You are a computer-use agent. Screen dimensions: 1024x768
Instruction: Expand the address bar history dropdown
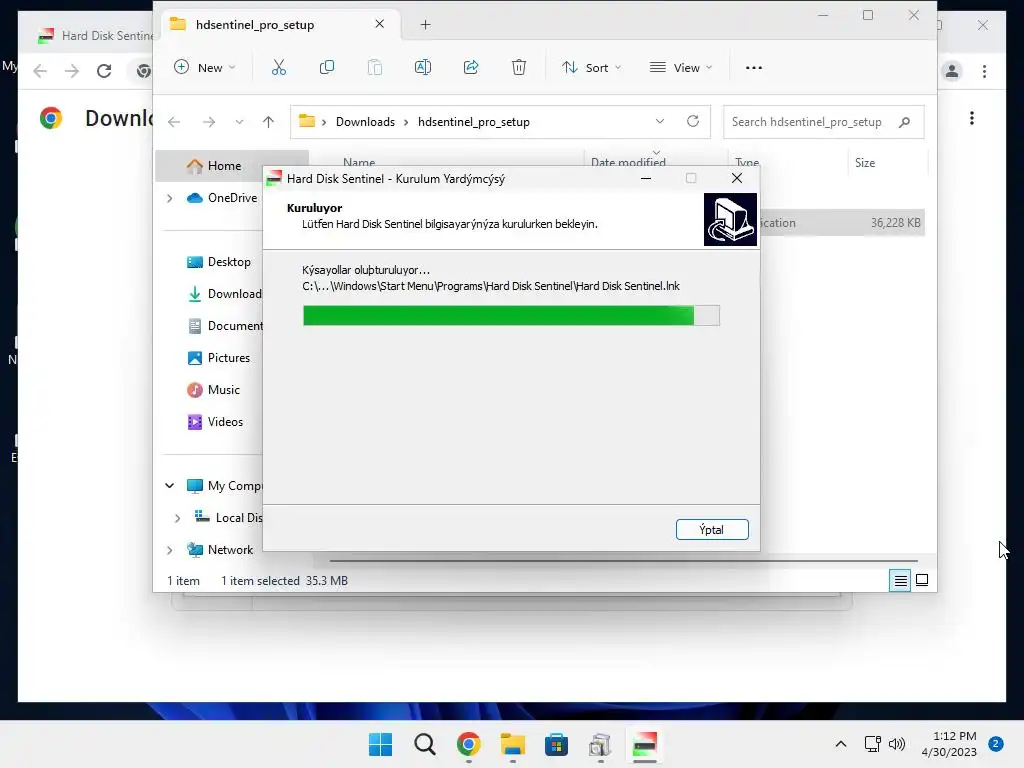click(660, 121)
